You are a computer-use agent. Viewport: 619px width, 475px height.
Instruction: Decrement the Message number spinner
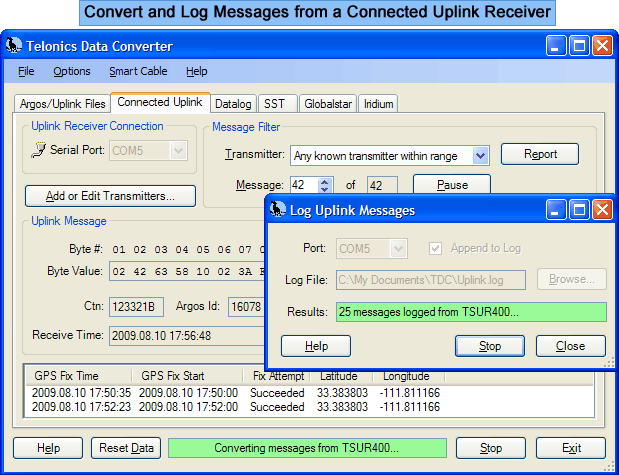click(325, 189)
